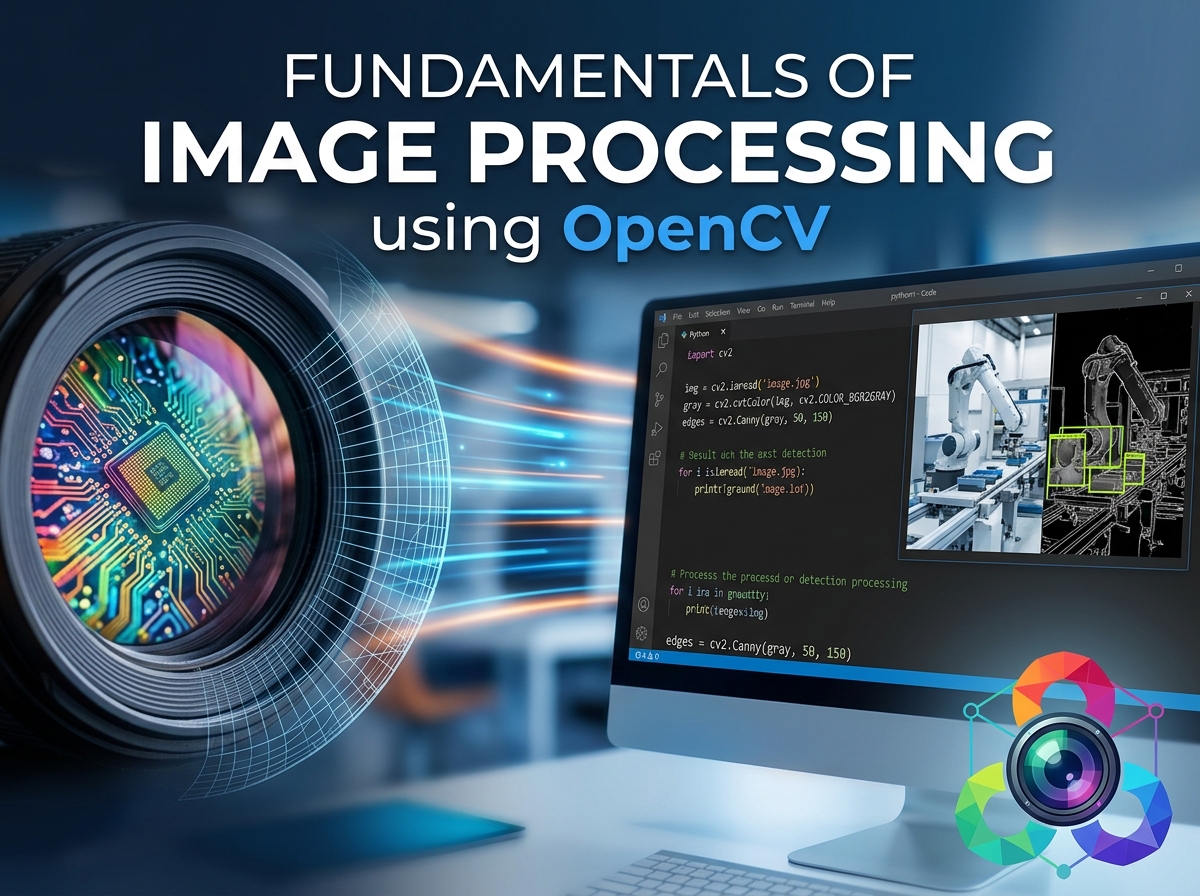Click the code line ending with 'cv2' import

[x=709, y=354]
